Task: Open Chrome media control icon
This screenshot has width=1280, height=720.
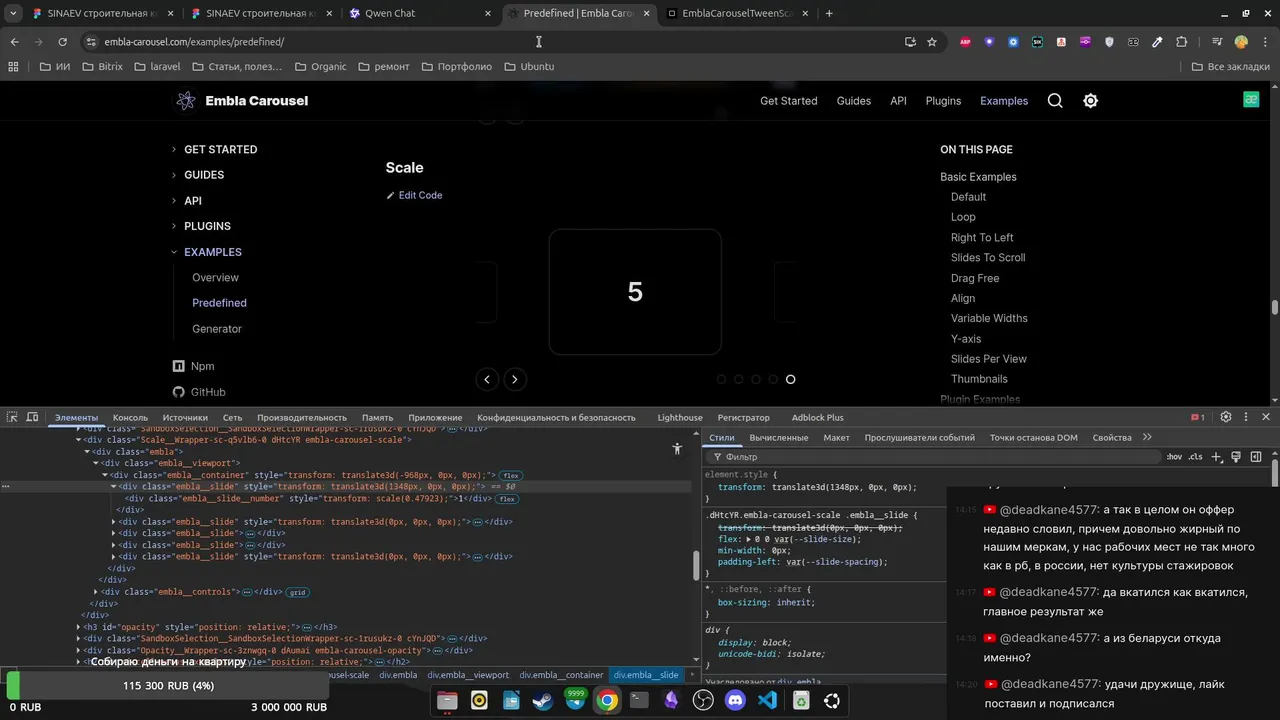Action: click(1217, 42)
